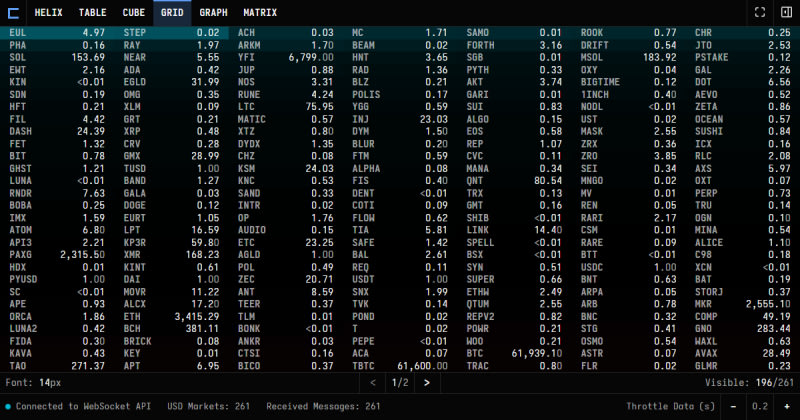Image resolution: width=800 pixels, height=420 pixels.
Task: Open the CUBE view tab
Action: (133, 13)
